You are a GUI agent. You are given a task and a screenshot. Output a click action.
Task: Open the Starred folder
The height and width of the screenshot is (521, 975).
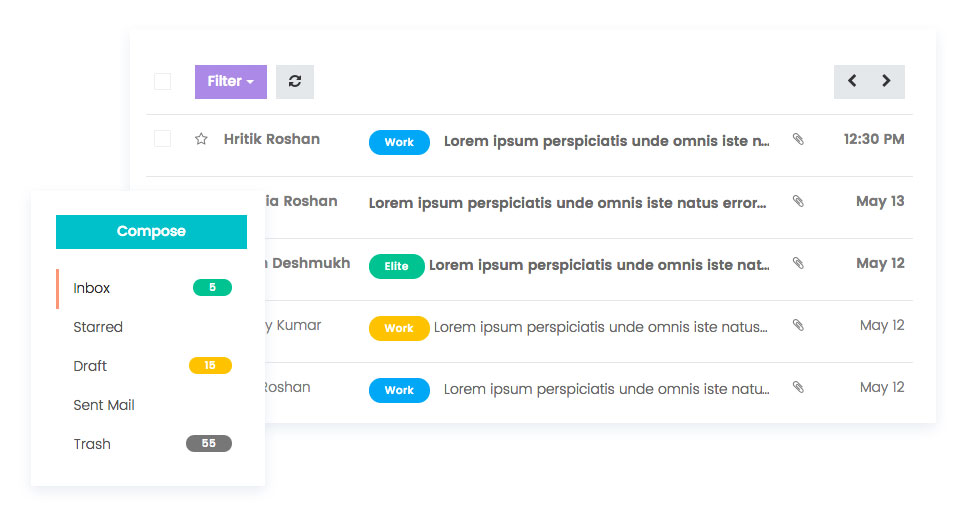click(98, 327)
